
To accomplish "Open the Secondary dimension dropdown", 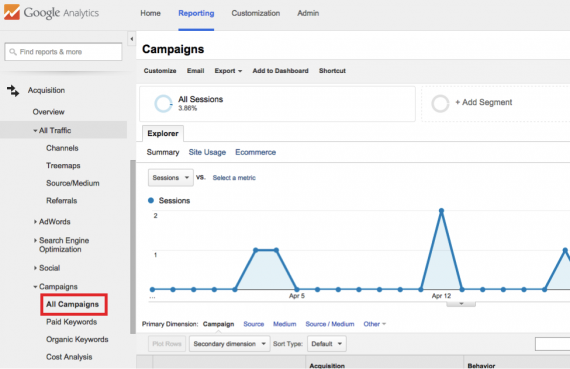I will (x=229, y=344).
